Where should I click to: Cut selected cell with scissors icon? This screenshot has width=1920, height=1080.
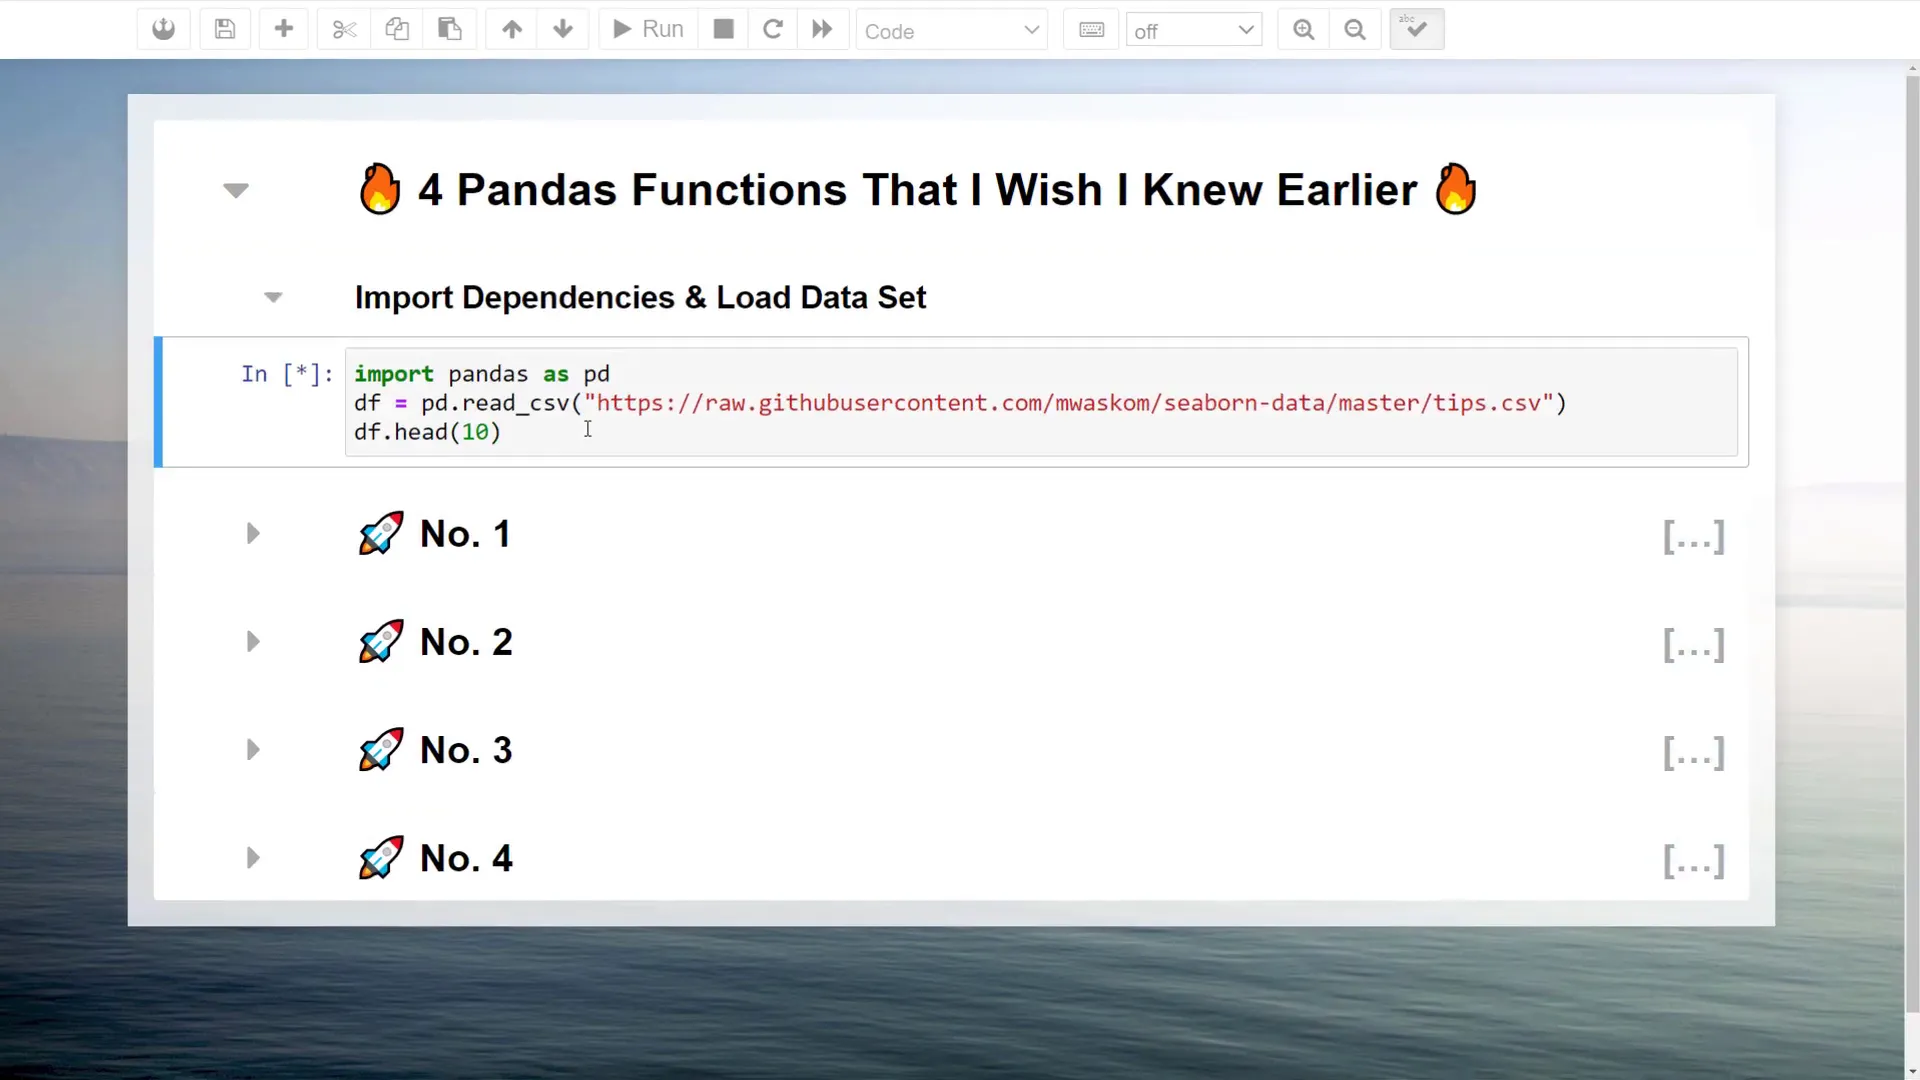(x=344, y=29)
